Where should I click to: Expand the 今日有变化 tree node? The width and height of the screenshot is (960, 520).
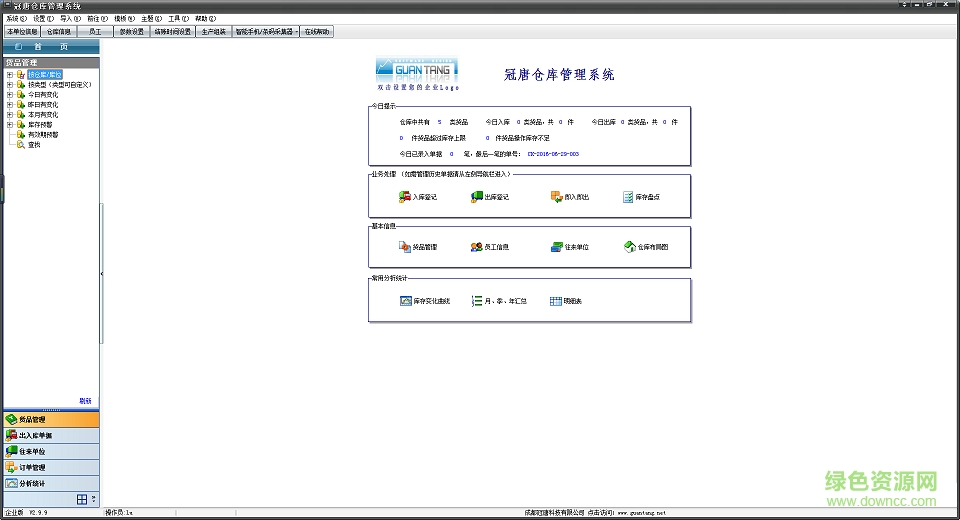point(10,95)
